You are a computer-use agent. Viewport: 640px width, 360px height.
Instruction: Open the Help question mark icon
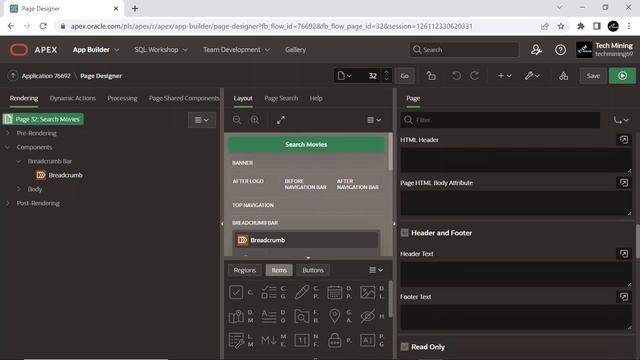point(560,50)
